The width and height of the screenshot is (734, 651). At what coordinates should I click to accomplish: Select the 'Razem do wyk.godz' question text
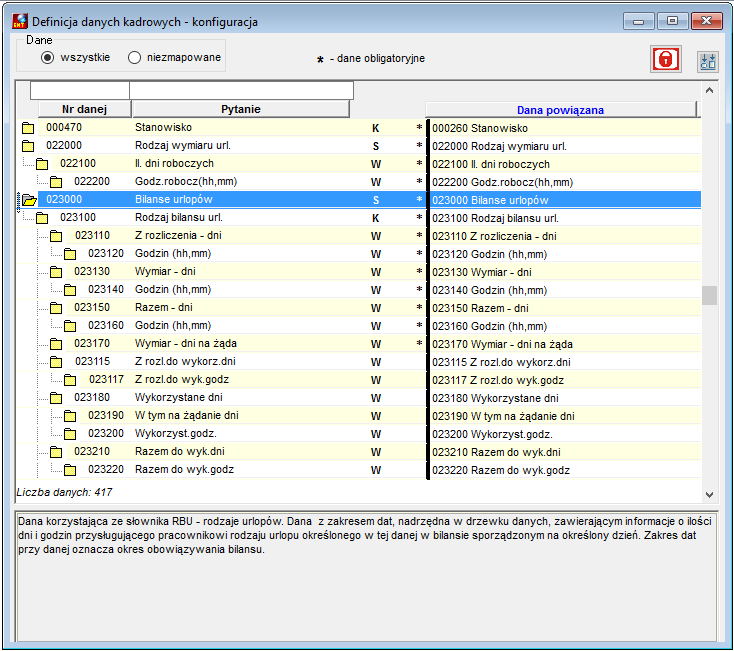[184, 470]
